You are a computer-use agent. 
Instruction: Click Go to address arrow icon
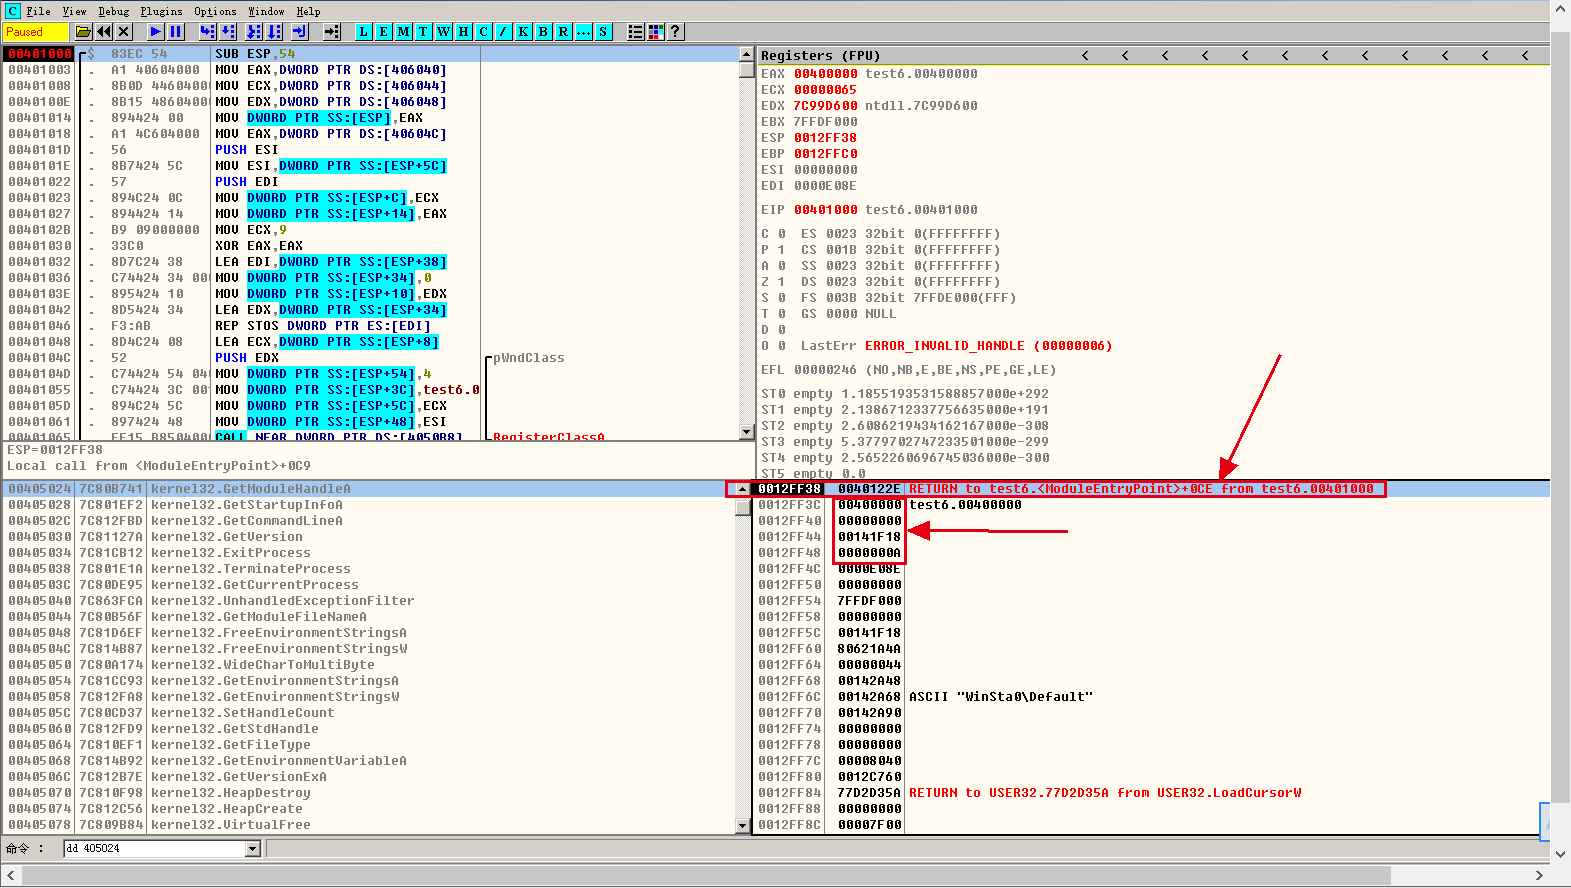click(x=332, y=32)
